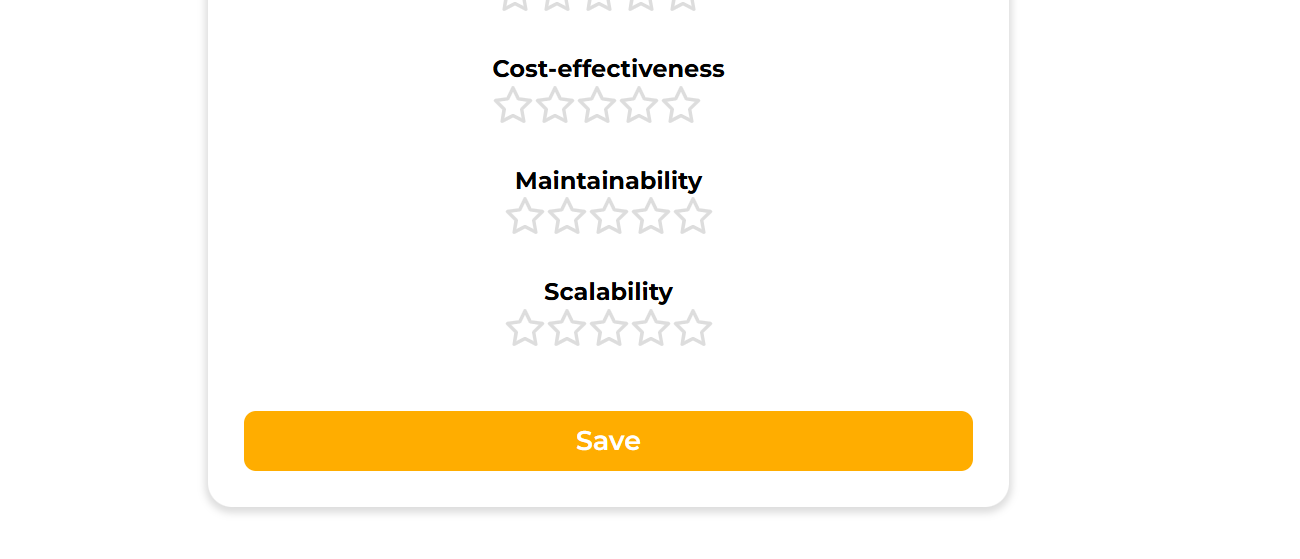Click the orange Save button
Screen dimensions: 1300x559
pos(608,441)
